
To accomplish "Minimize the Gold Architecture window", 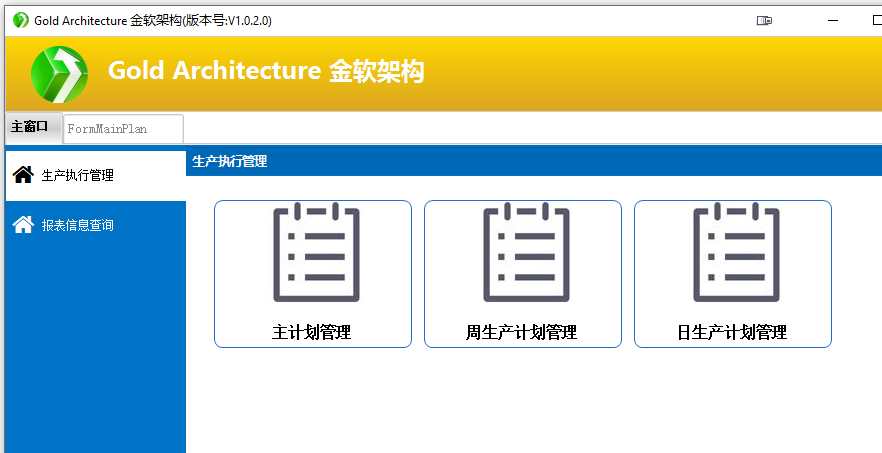I will [x=833, y=21].
